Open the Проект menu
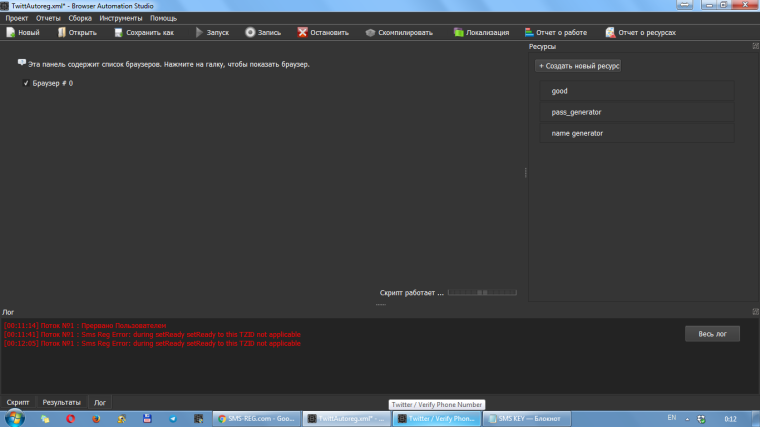This screenshot has height=427, width=760. click(17, 18)
